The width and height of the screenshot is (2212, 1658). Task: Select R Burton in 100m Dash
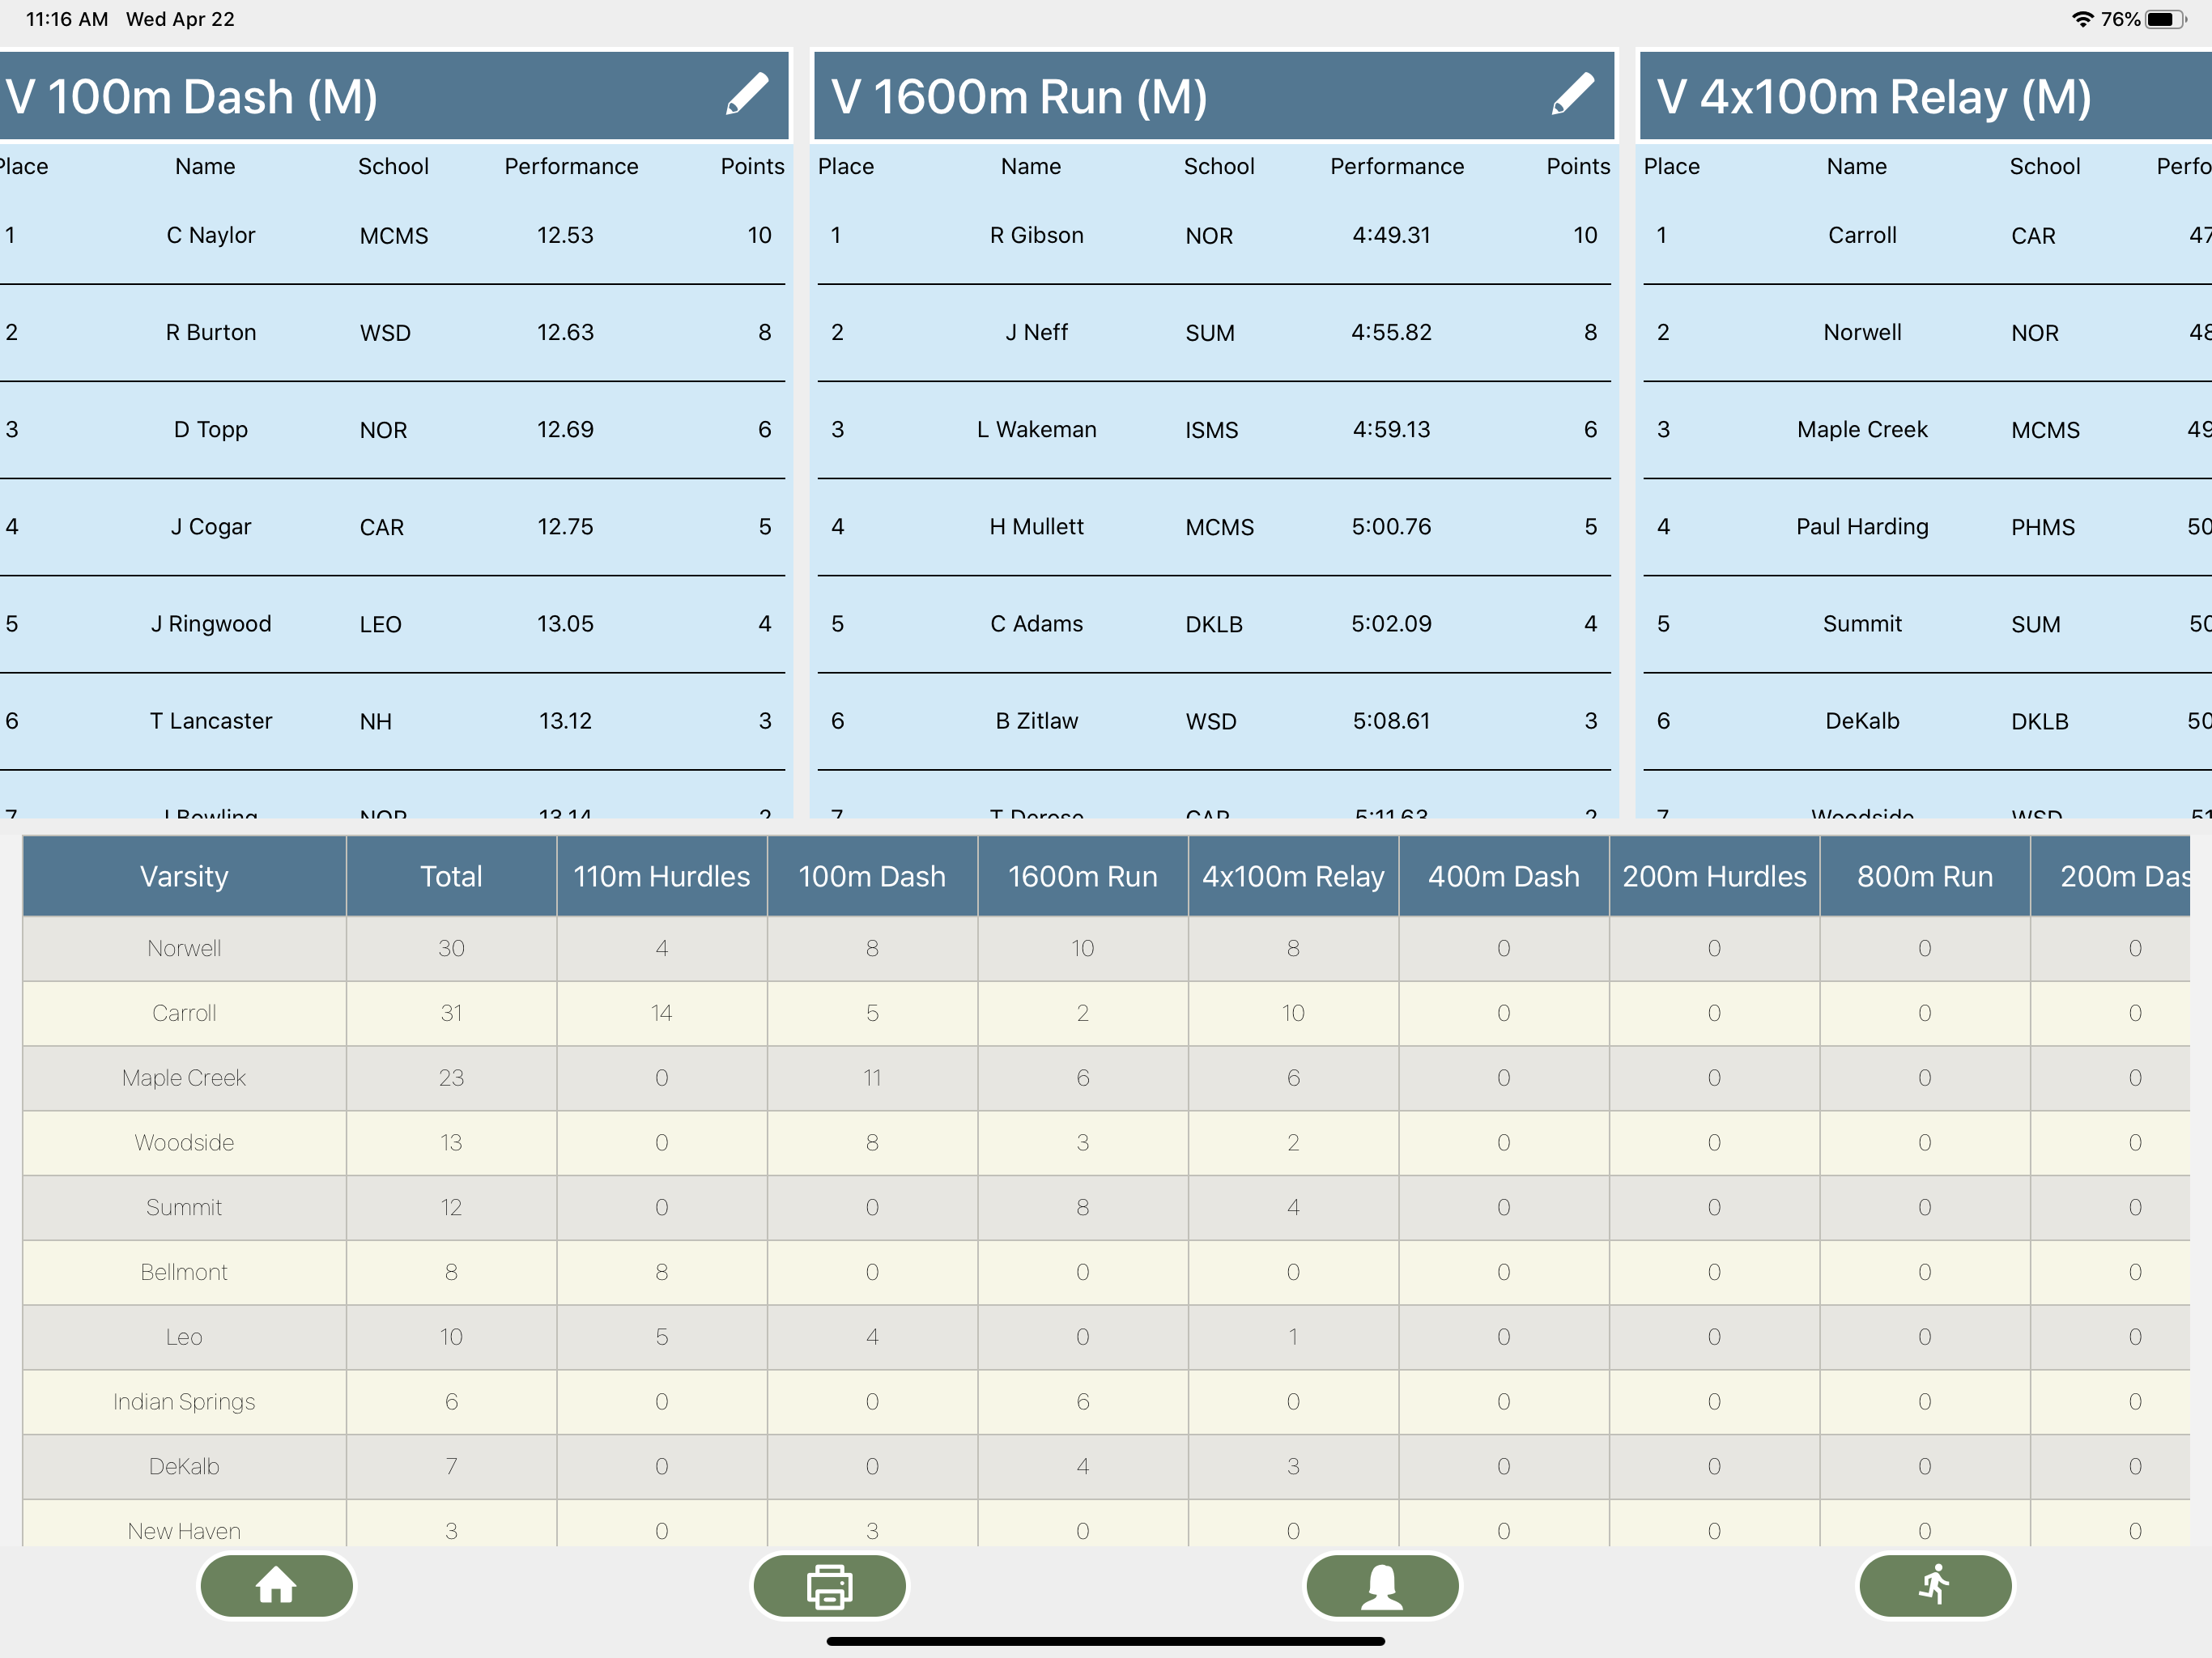click(x=211, y=332)
